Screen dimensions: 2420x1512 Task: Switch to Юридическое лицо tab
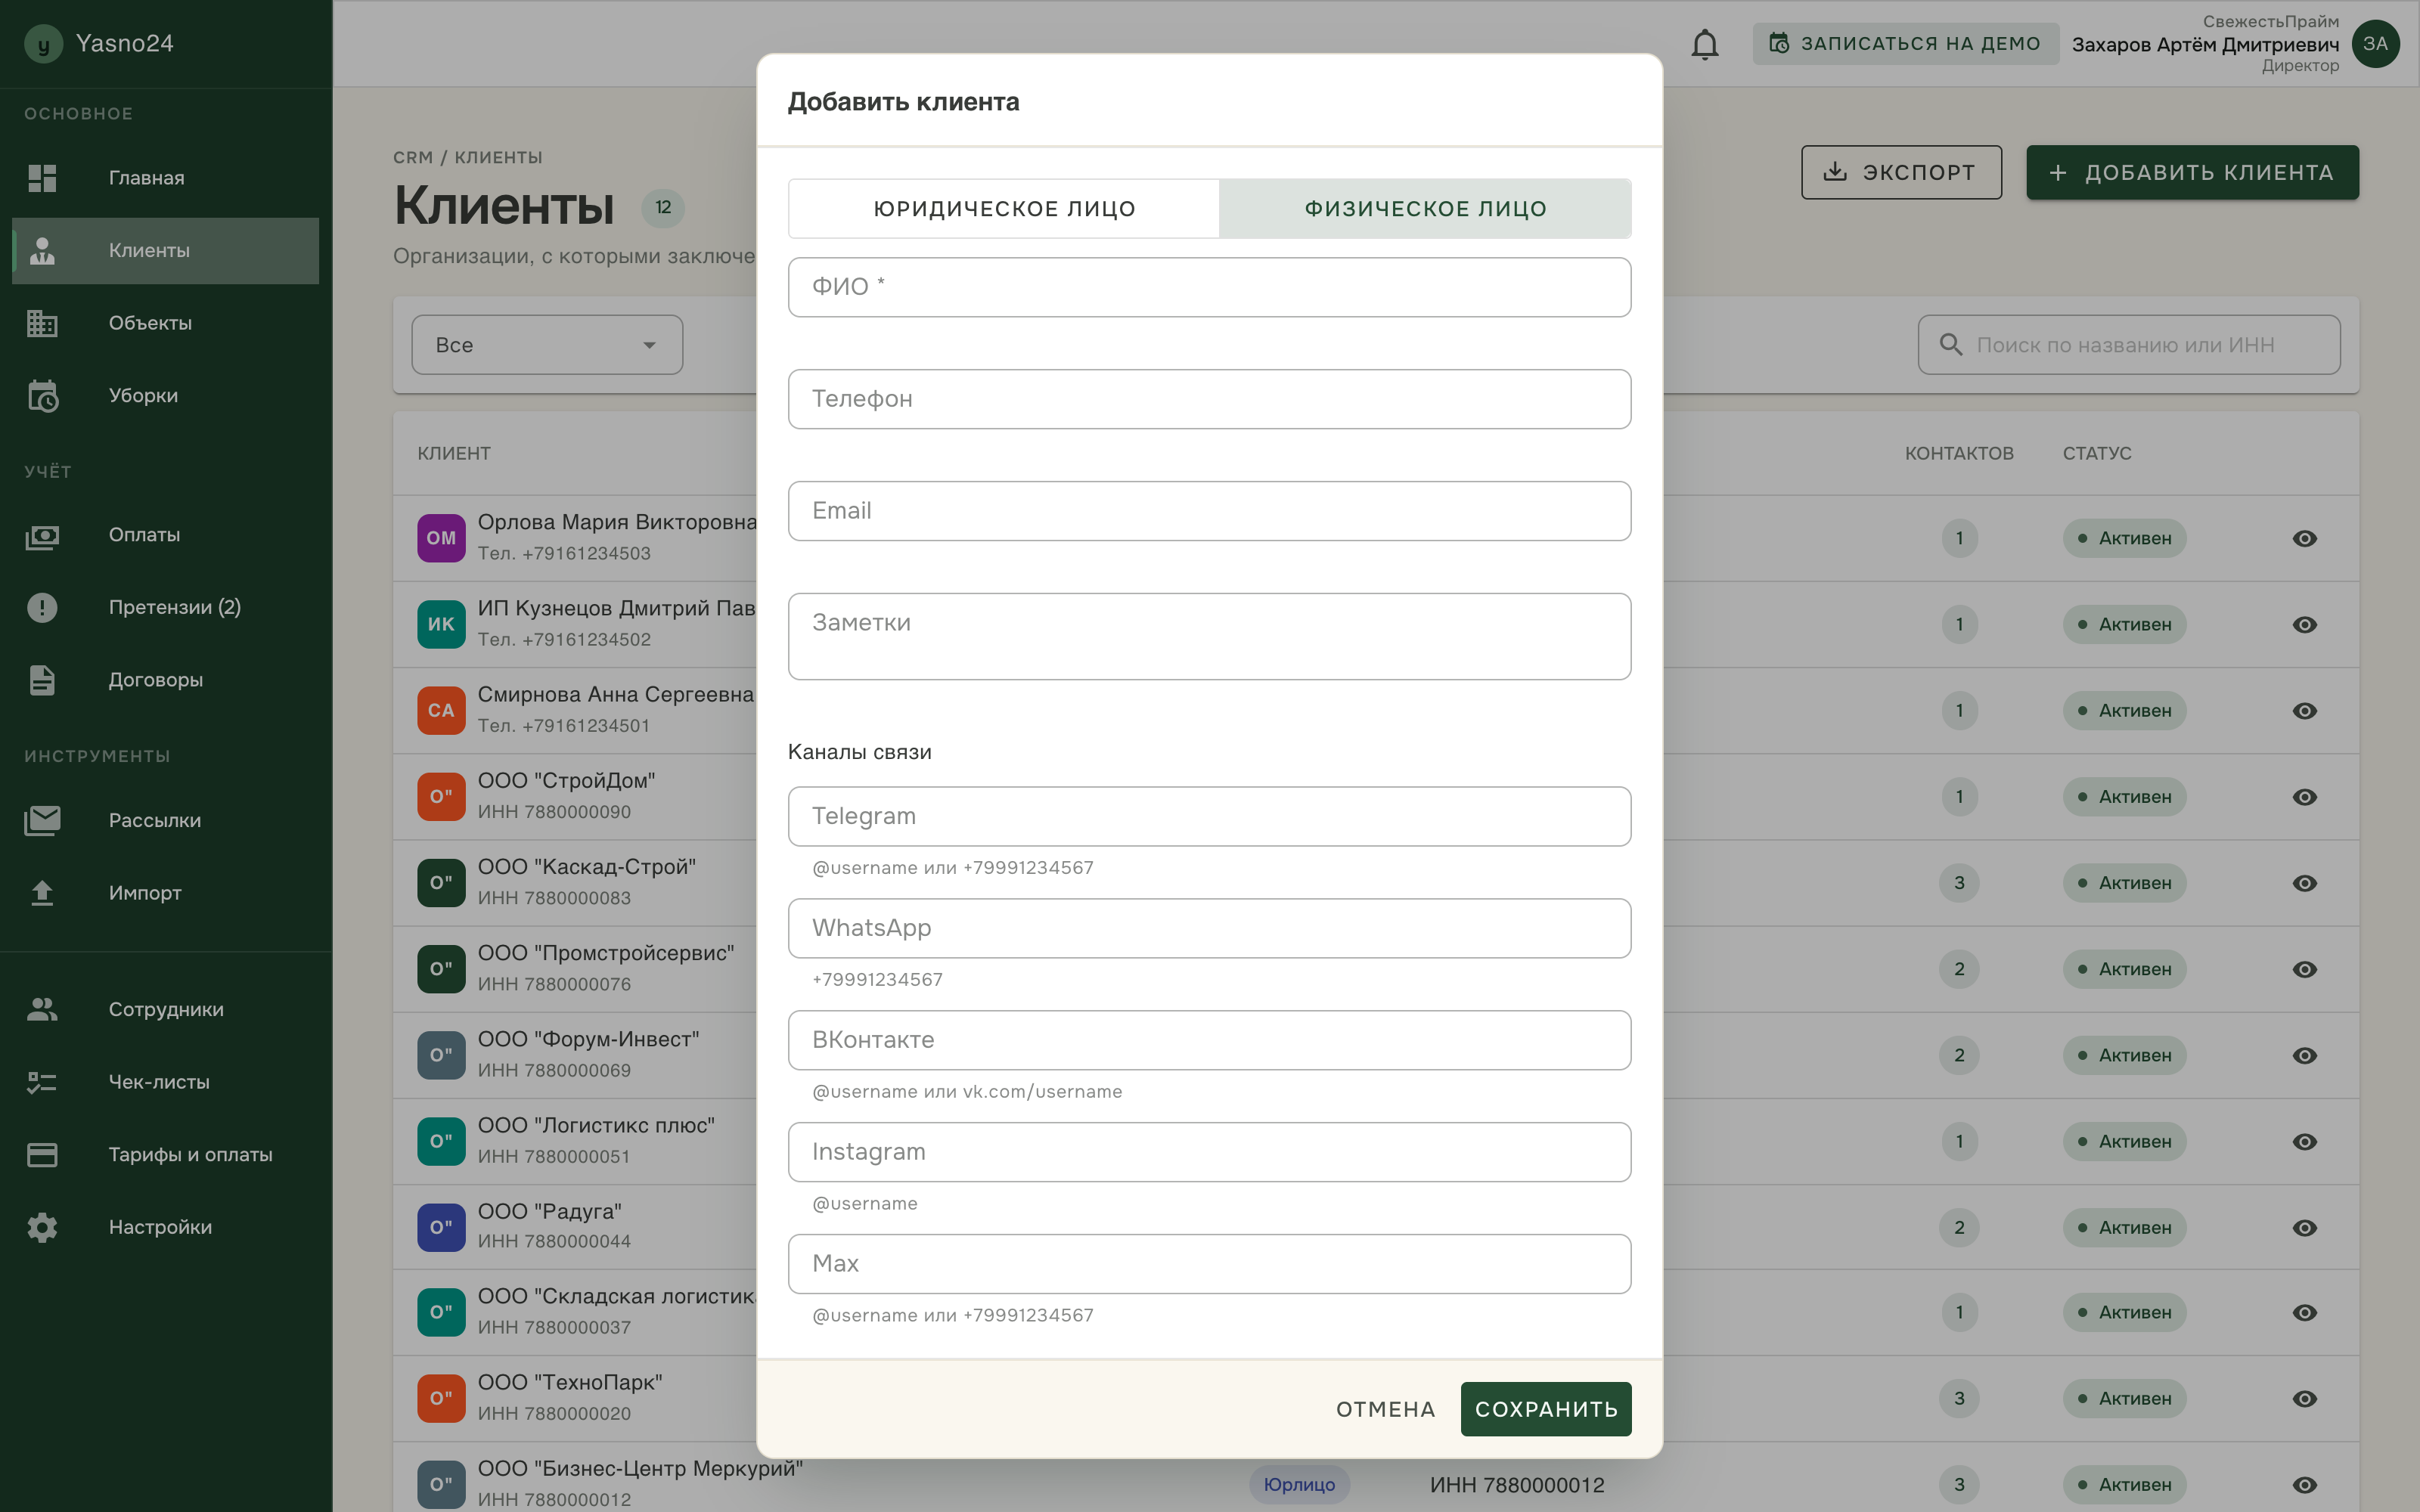(x=1004, y=209)
